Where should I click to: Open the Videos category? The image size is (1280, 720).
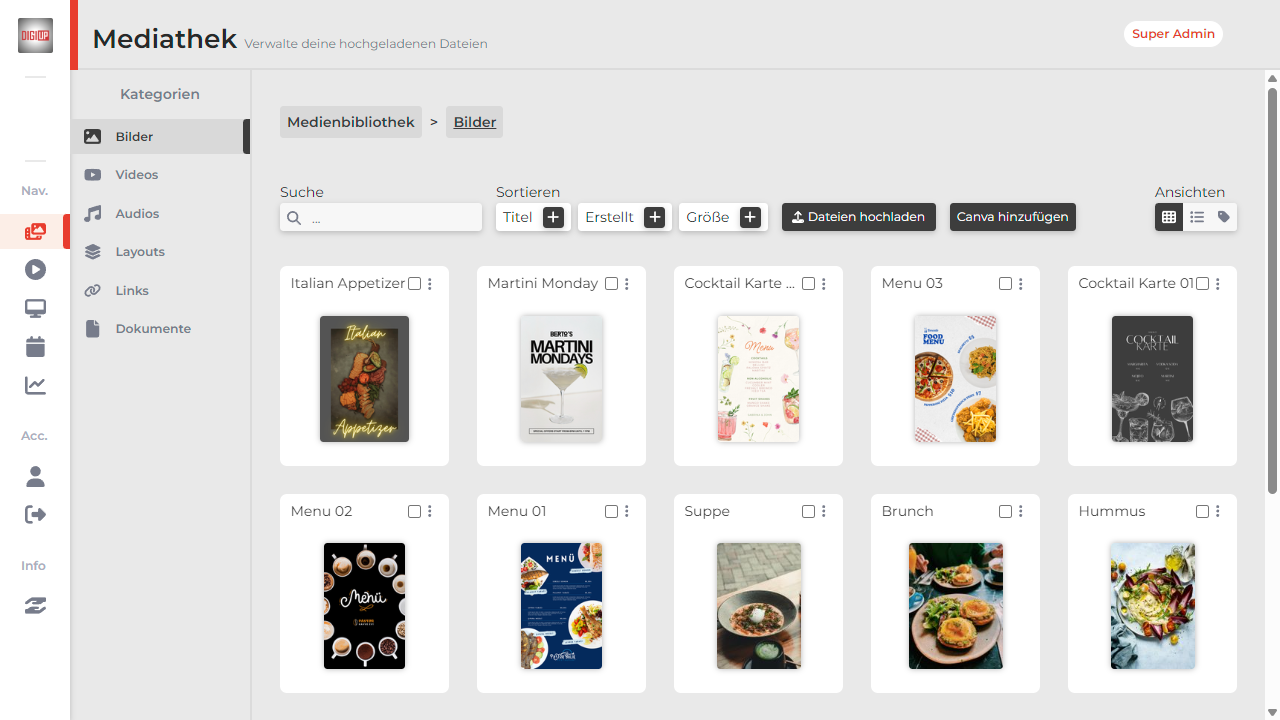click(x=137, y=175)
